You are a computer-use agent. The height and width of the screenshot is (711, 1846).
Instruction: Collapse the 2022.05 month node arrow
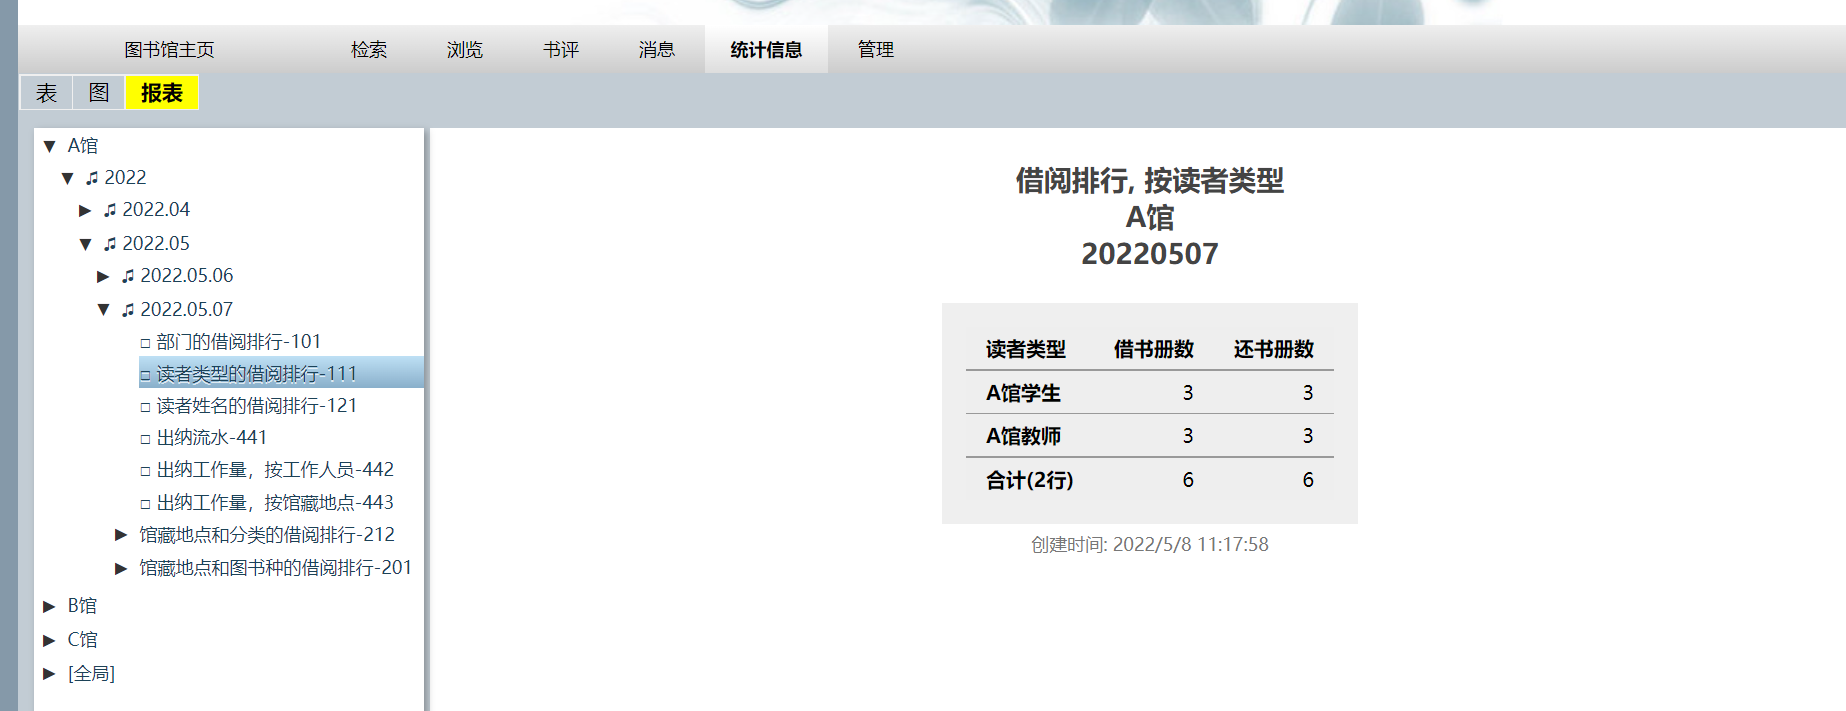pyautogui.click(x=85, y=244)
